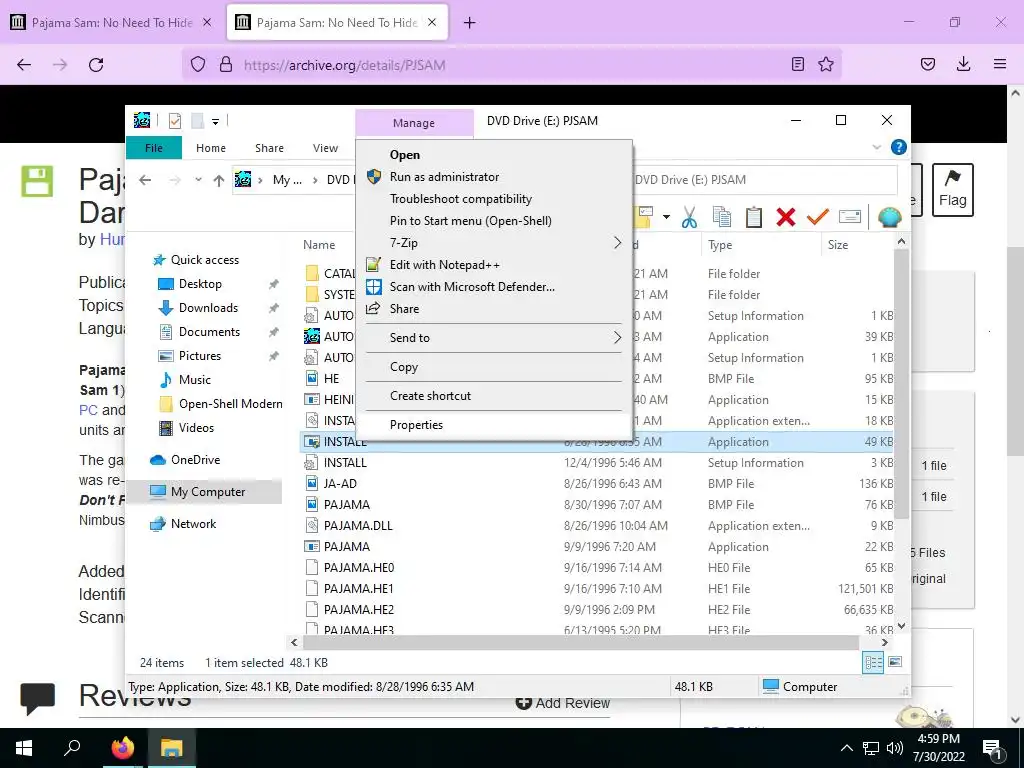Click the Explorer help question mark icon
The width and height of the screenshot is (1024, 768).
(x=899, y=148)
